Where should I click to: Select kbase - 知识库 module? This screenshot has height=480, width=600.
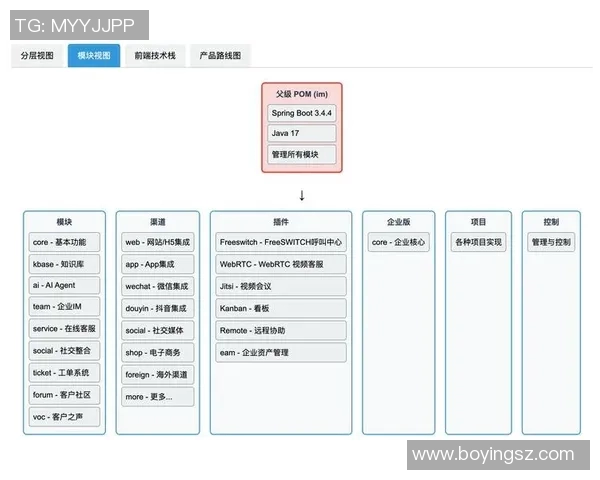pos(64,264)
